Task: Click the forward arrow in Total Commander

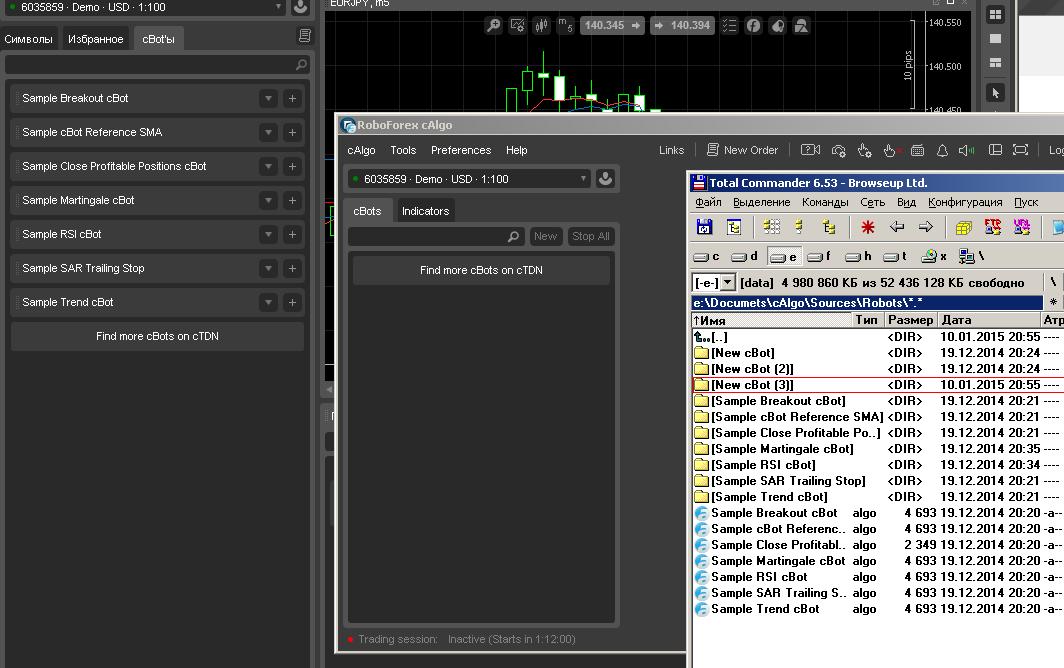Action: (x=926, y=227)
